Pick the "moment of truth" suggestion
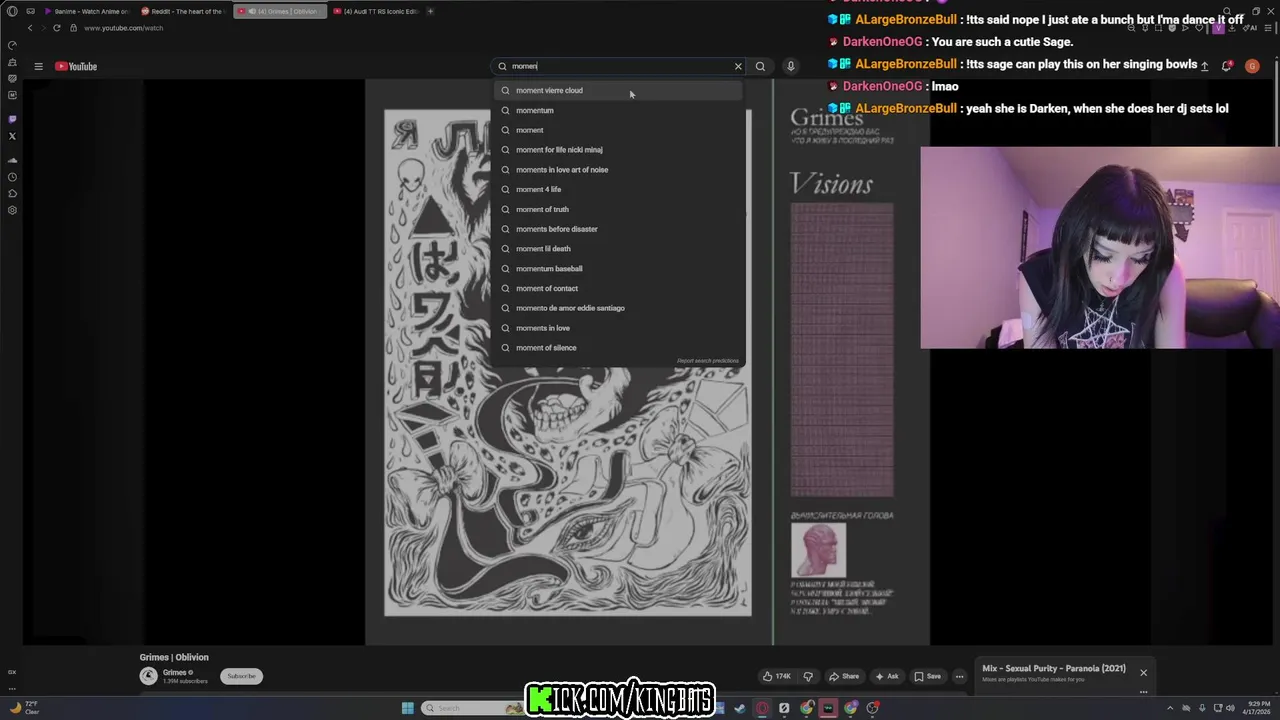 618,209
